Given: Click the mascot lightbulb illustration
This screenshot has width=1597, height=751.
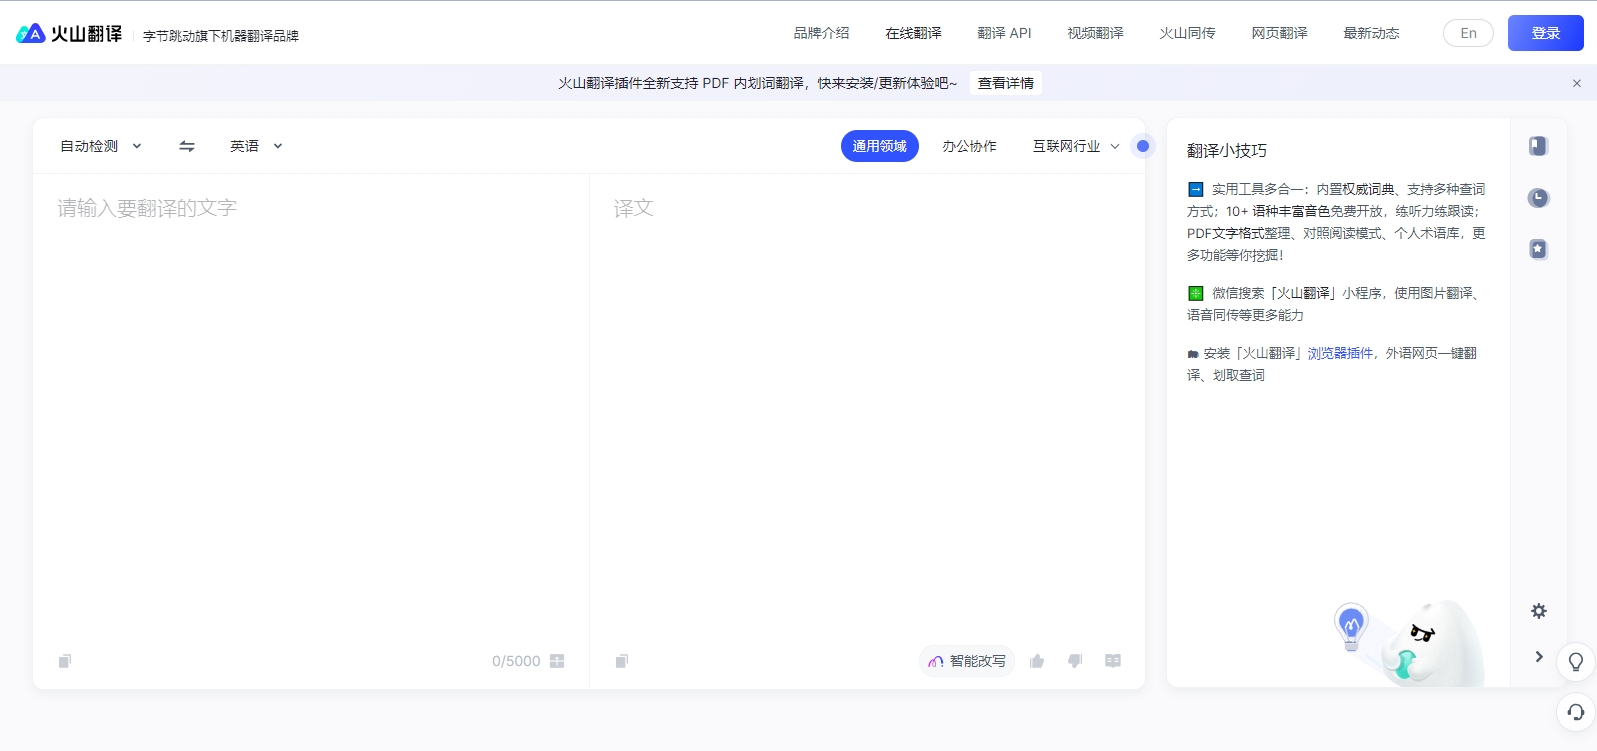Looking at the screenshot, I should pos(1351,627).
